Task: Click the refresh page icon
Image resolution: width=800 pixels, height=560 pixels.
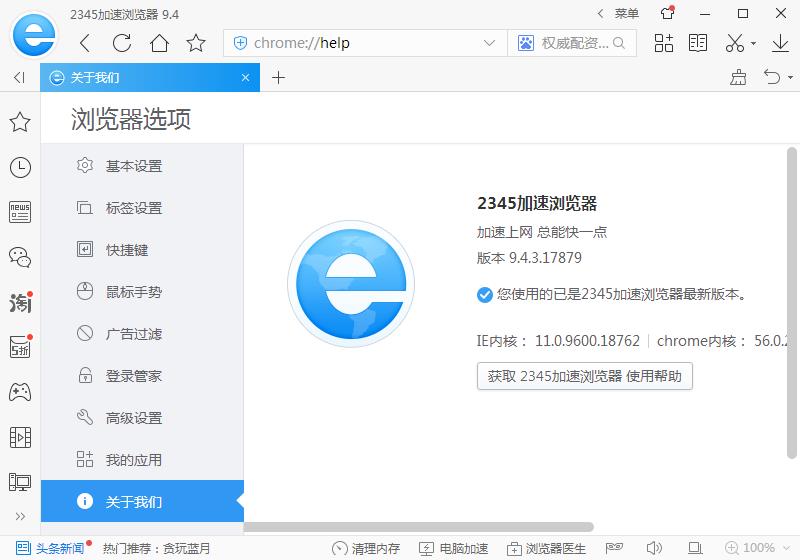Action: 122,43
